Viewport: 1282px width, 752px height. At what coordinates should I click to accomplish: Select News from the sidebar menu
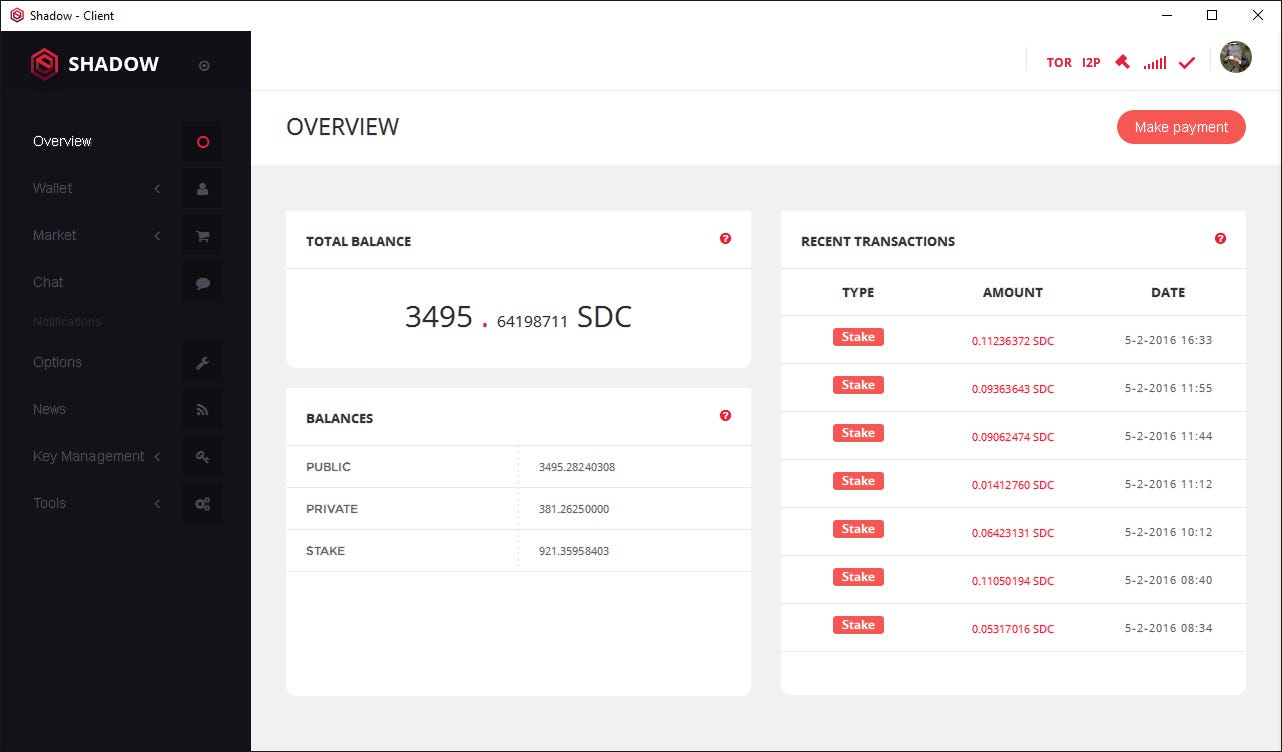(49, 409)
